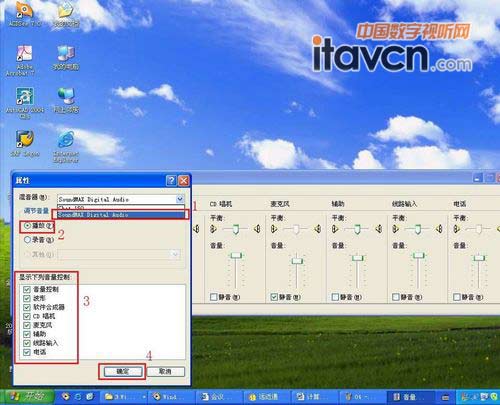Toggle the 电话 checkbox in 属性 list
This screenshot has height=405, width=500.
pos(27,352)
